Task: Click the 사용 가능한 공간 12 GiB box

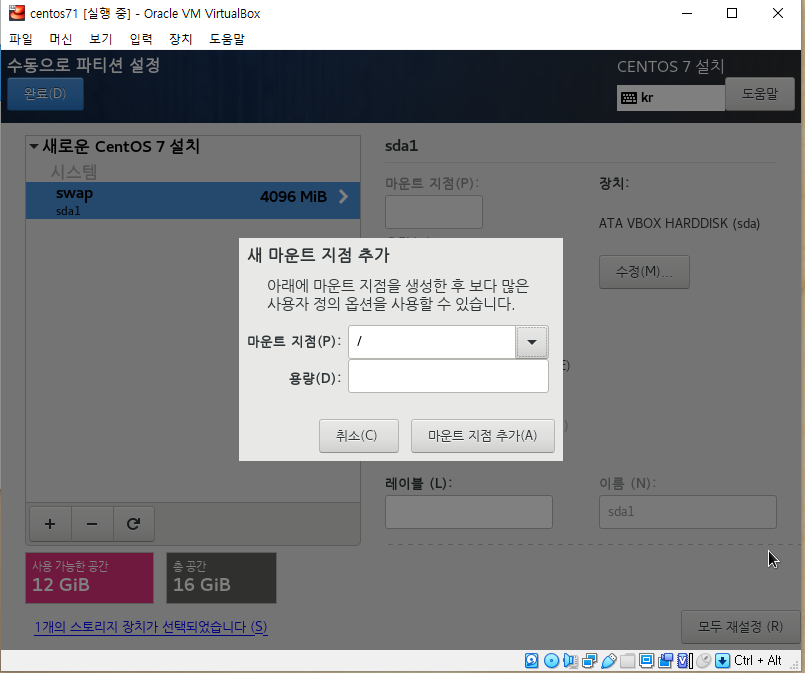Action: [89, 578]
